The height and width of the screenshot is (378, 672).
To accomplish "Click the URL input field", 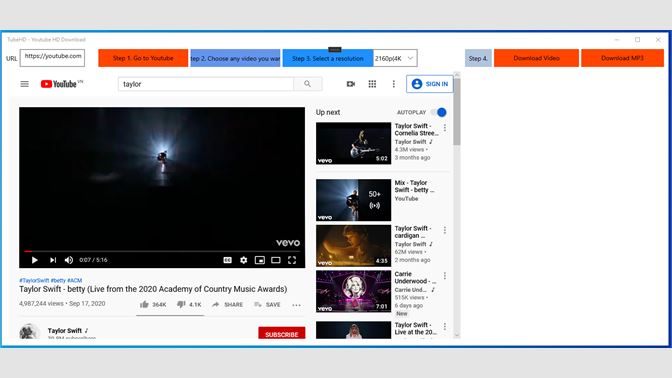I will pos(52,58).
